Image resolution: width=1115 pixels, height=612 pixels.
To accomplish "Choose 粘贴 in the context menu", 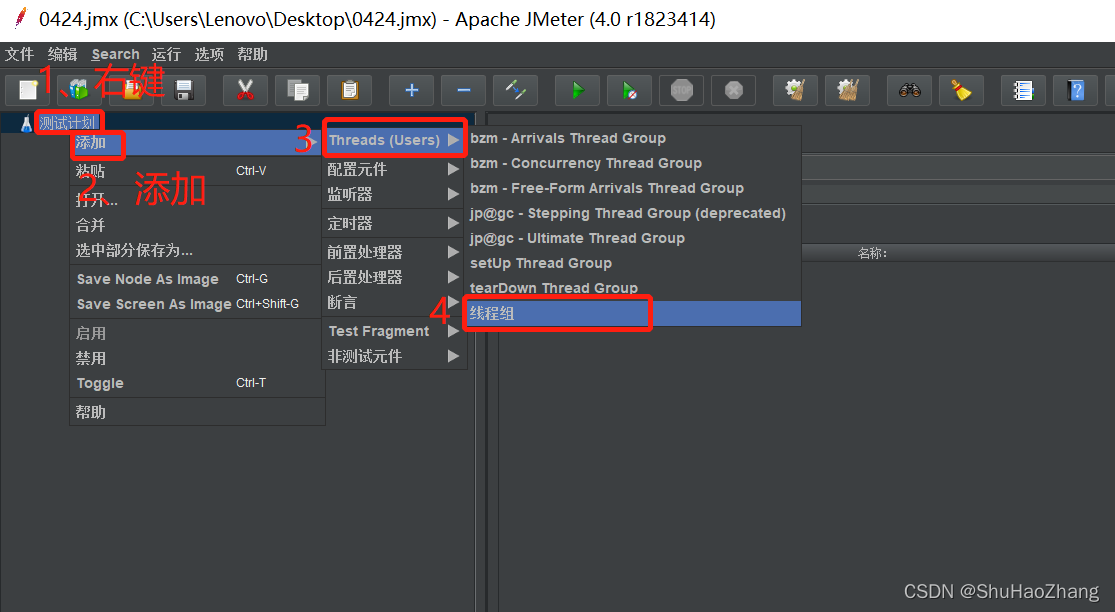I will pyautogui.click(x=197, y=171).
